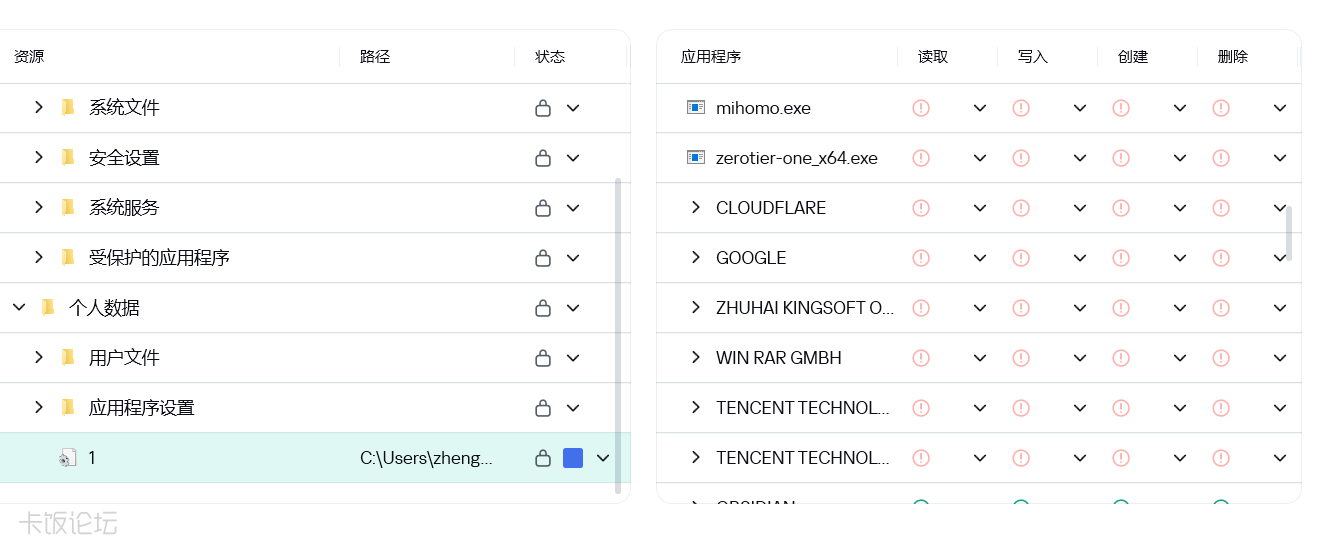The image size is (1333, 546).
Task: Click mihomo.exe read (读取) warning icon
Action: (921, 108)
